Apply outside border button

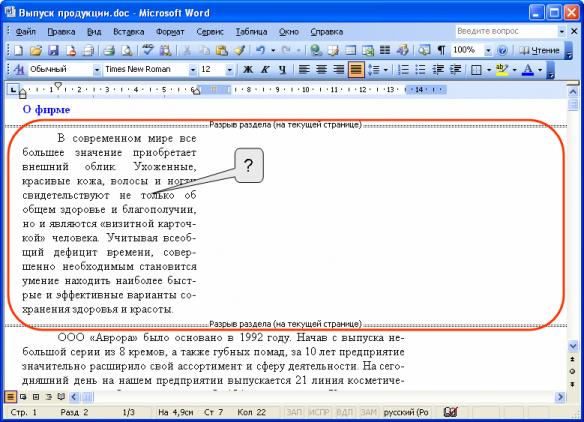pyautogui.click(x=476, y=69)
